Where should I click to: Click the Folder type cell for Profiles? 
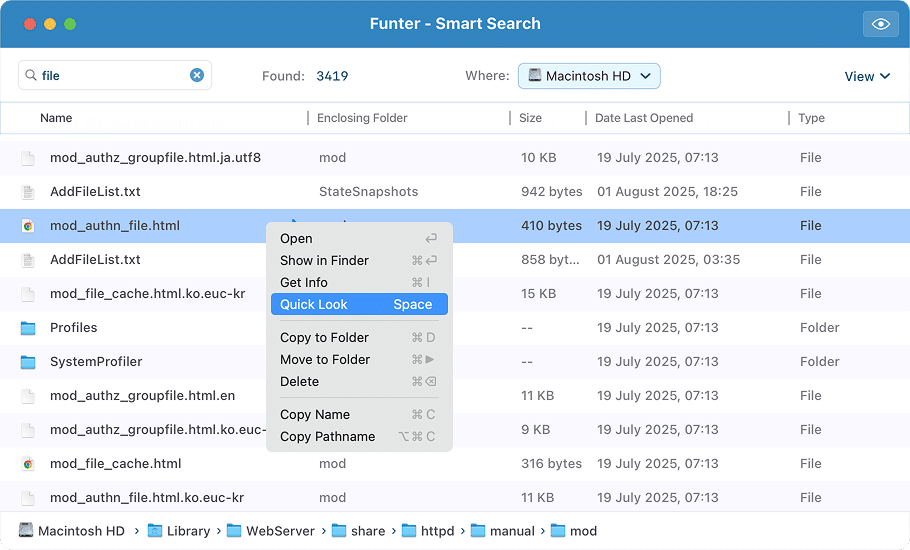tap(819, 327)
